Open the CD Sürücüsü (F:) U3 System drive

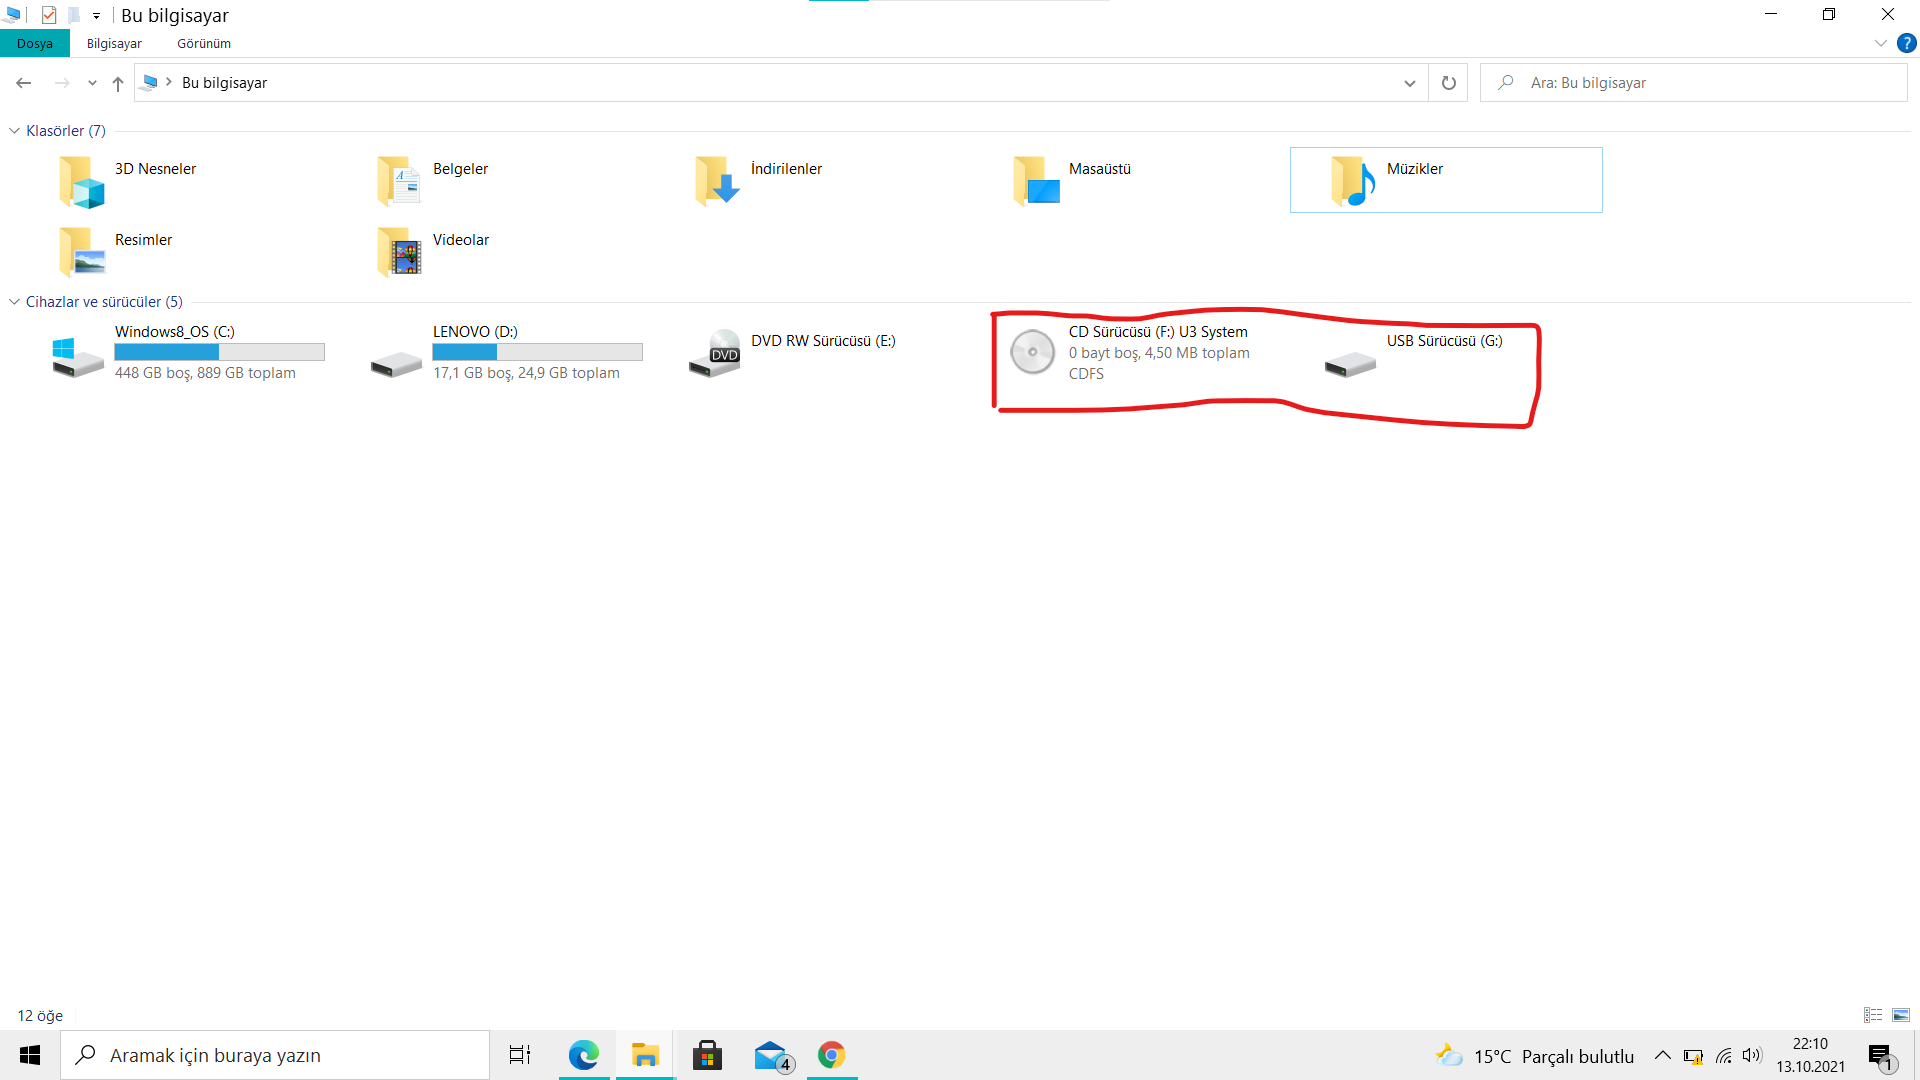point(1033,352)
